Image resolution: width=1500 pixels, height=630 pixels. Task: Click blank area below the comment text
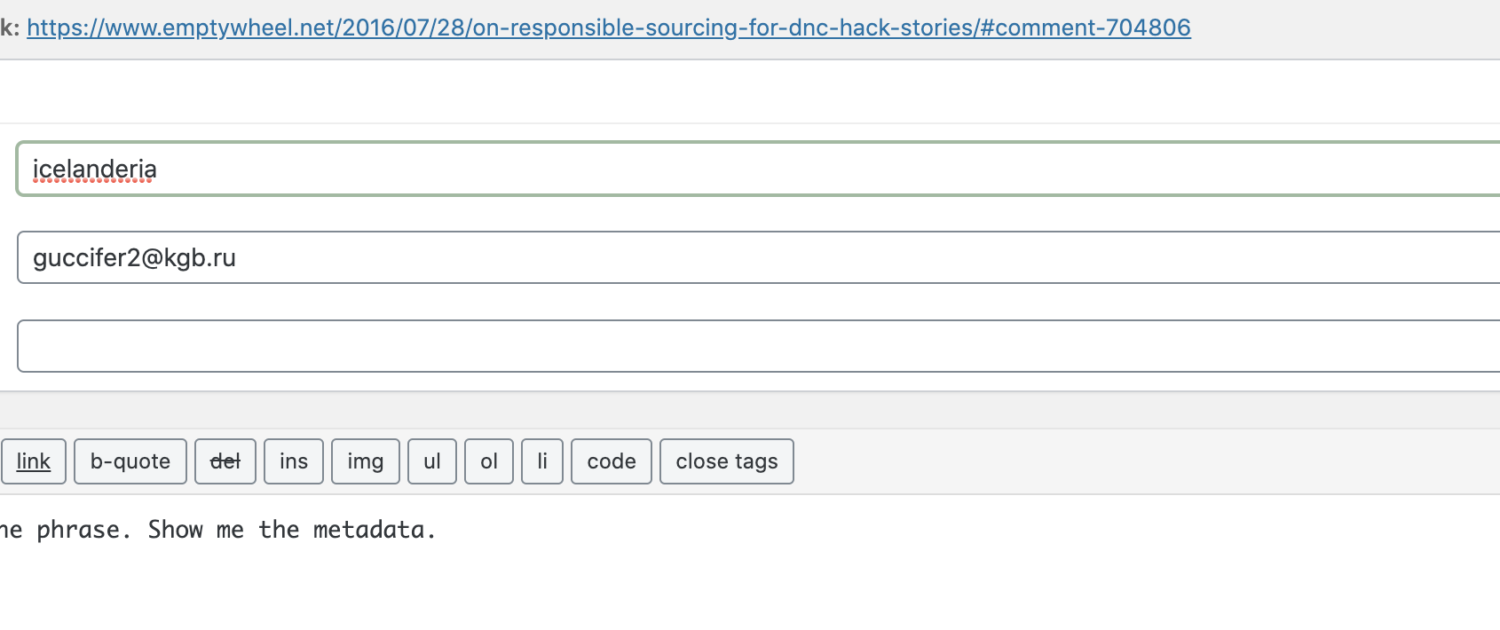point(750,590)
